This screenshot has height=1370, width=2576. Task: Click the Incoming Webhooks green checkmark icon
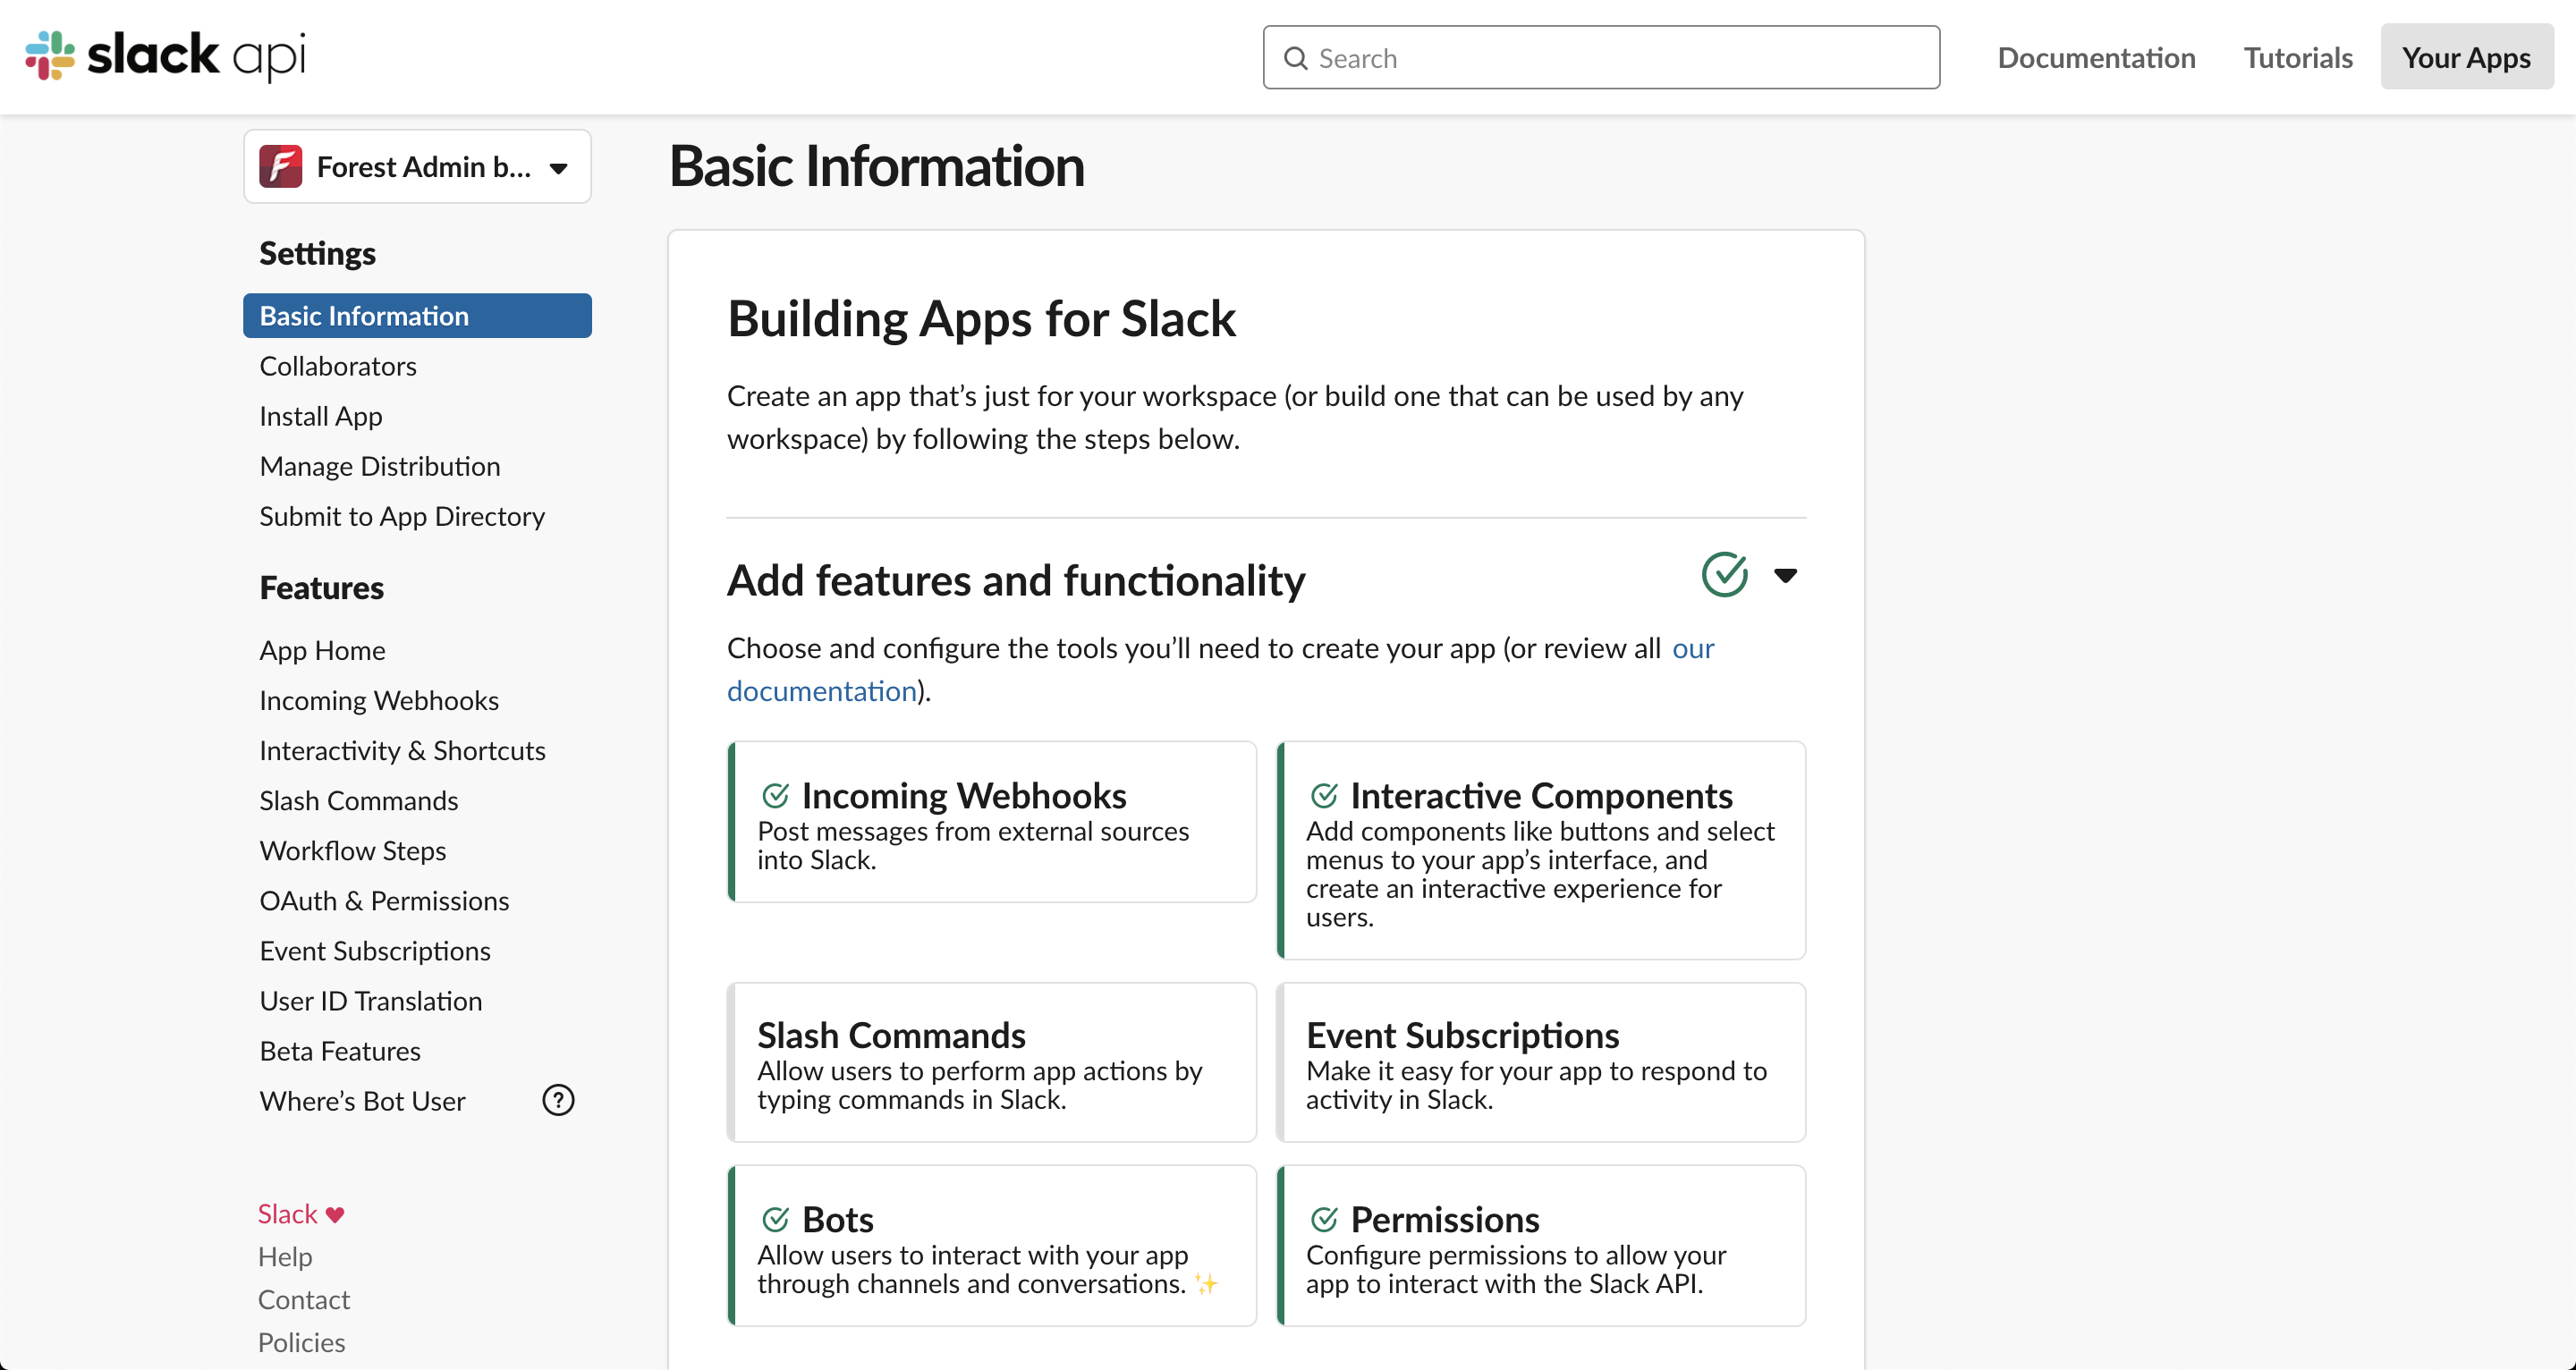[x=775, y=796]
